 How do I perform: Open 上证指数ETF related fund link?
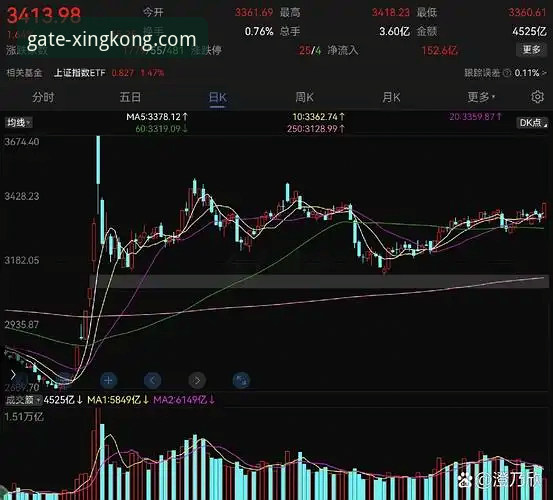point(80,73)
